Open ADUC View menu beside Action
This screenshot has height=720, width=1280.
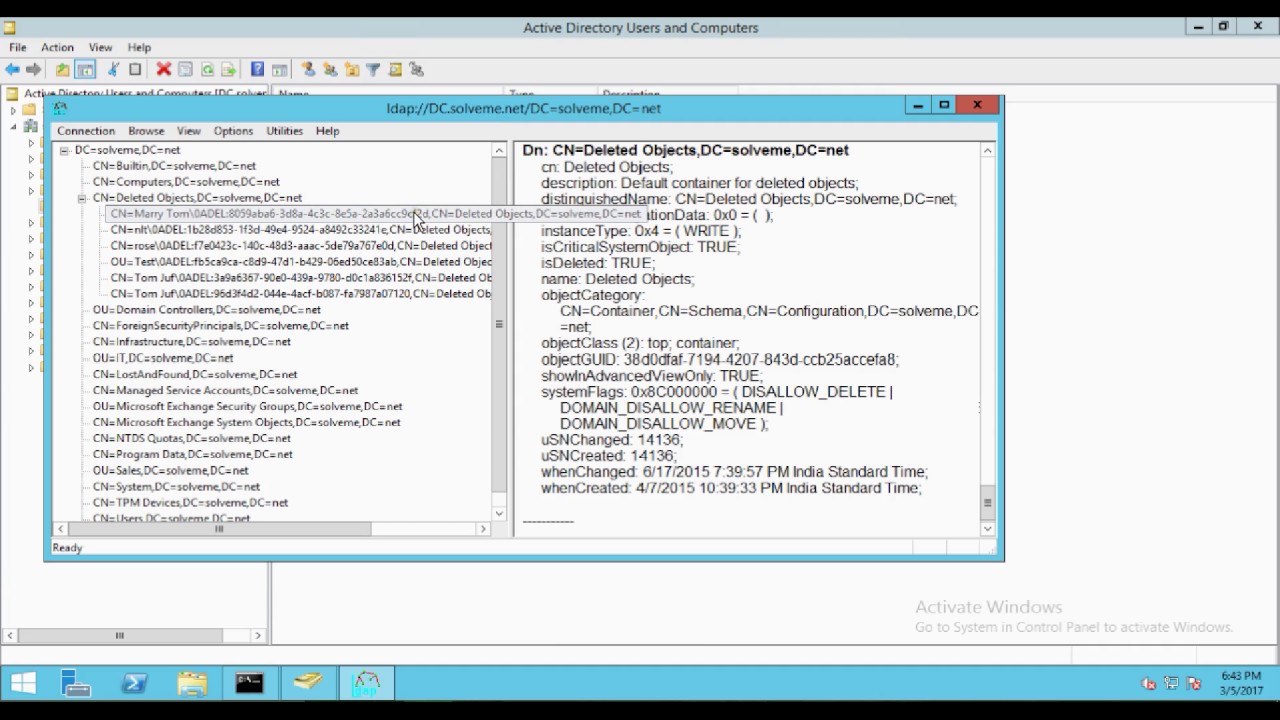pyautogui.click(x=100, y=47)
